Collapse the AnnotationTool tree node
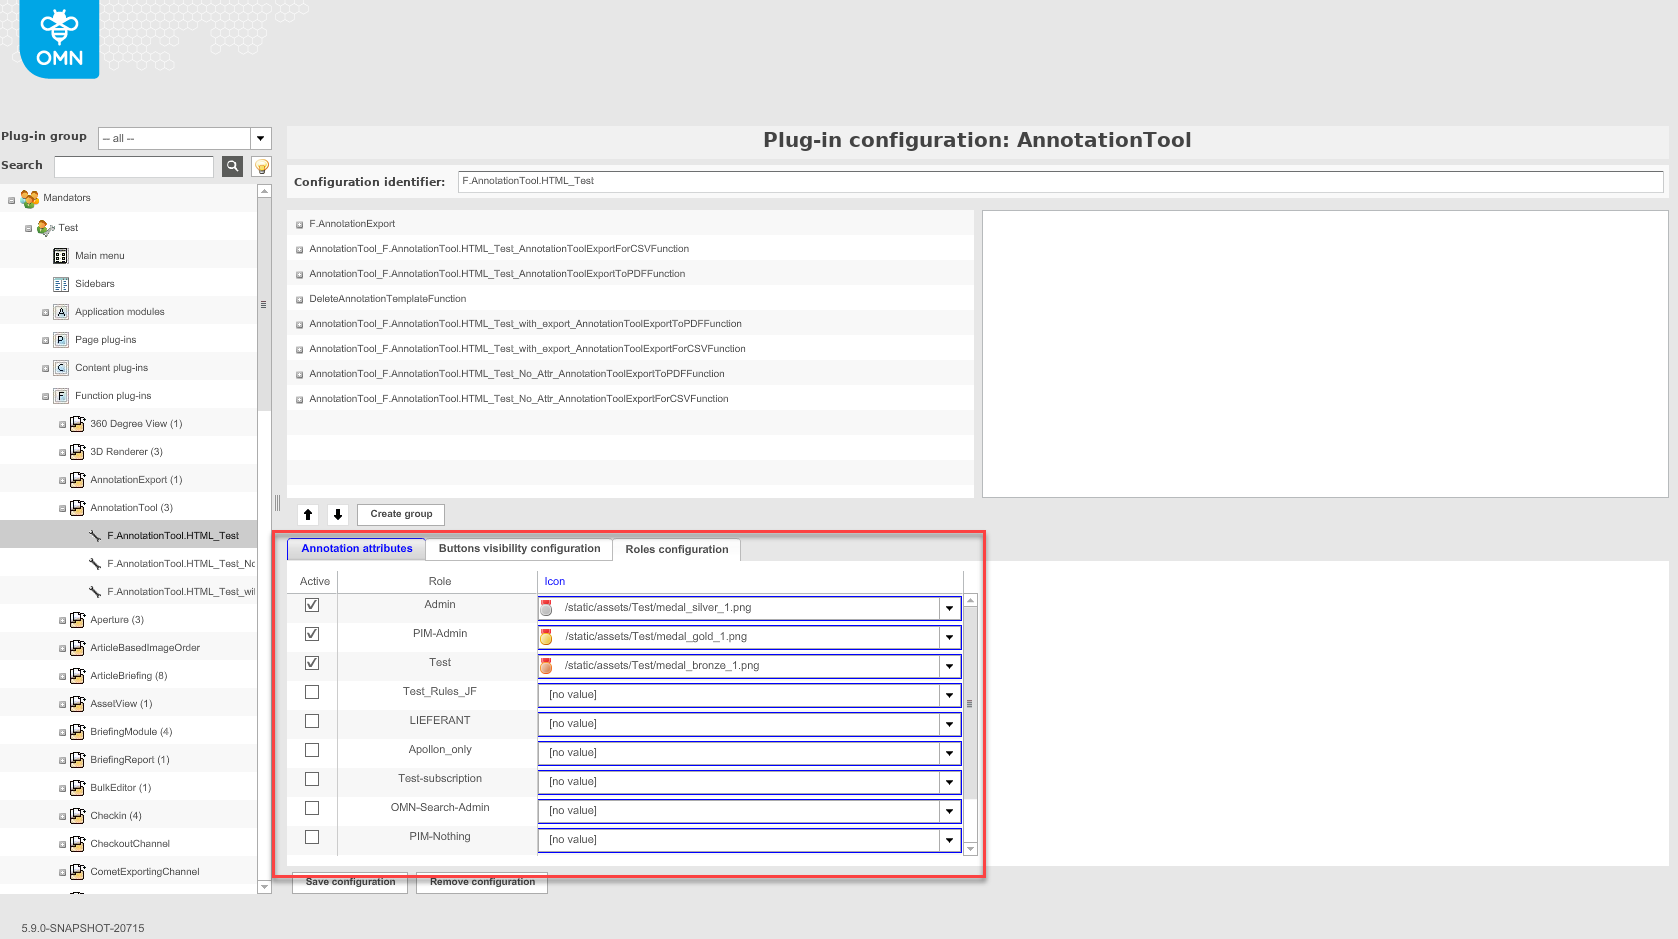The height and width of the screenshot is (939, 1678). [x=61, y=507]
